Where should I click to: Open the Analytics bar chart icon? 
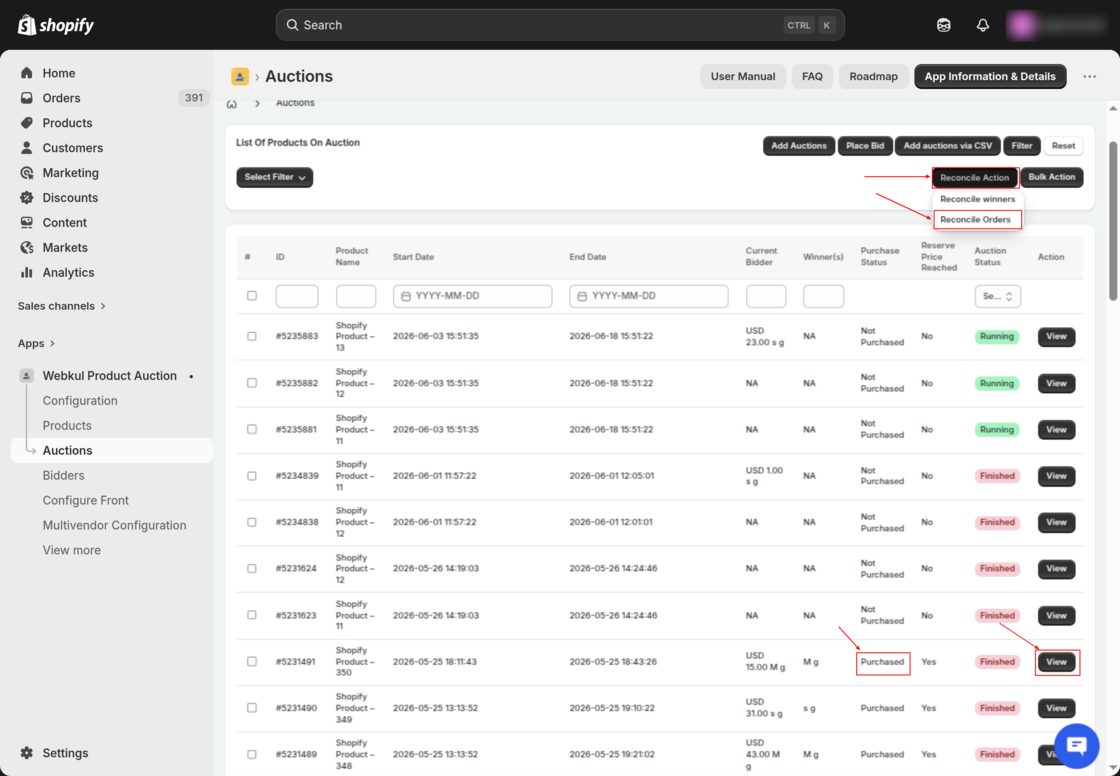tap(27, 272)
